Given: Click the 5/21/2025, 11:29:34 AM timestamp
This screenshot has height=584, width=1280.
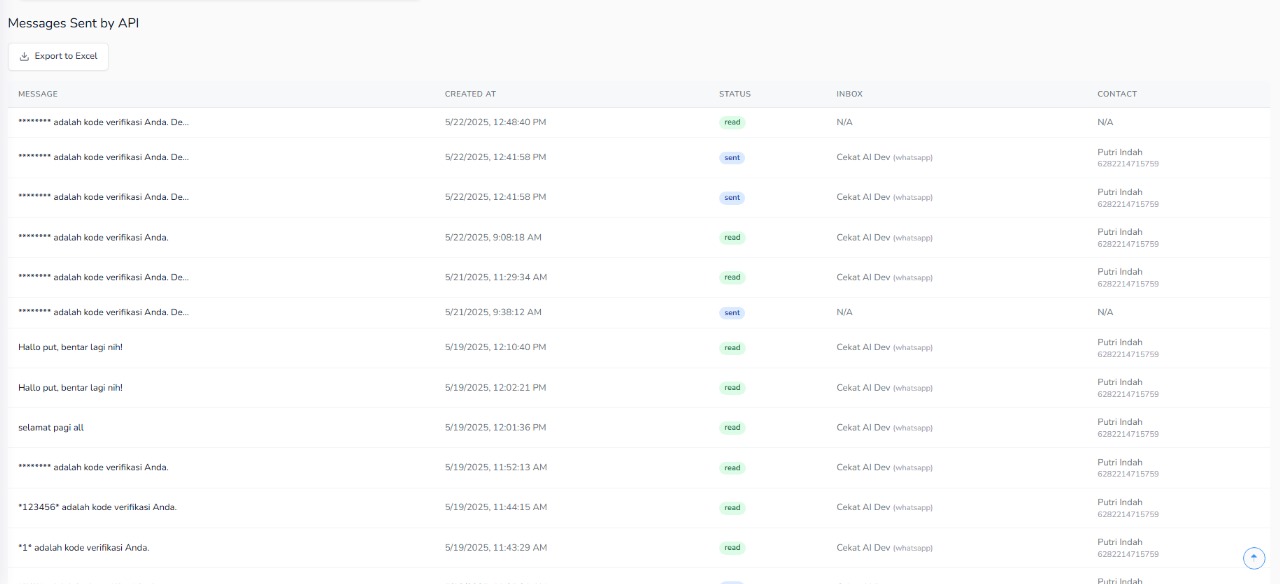Looking at the screenshot, I should [495, 278].
